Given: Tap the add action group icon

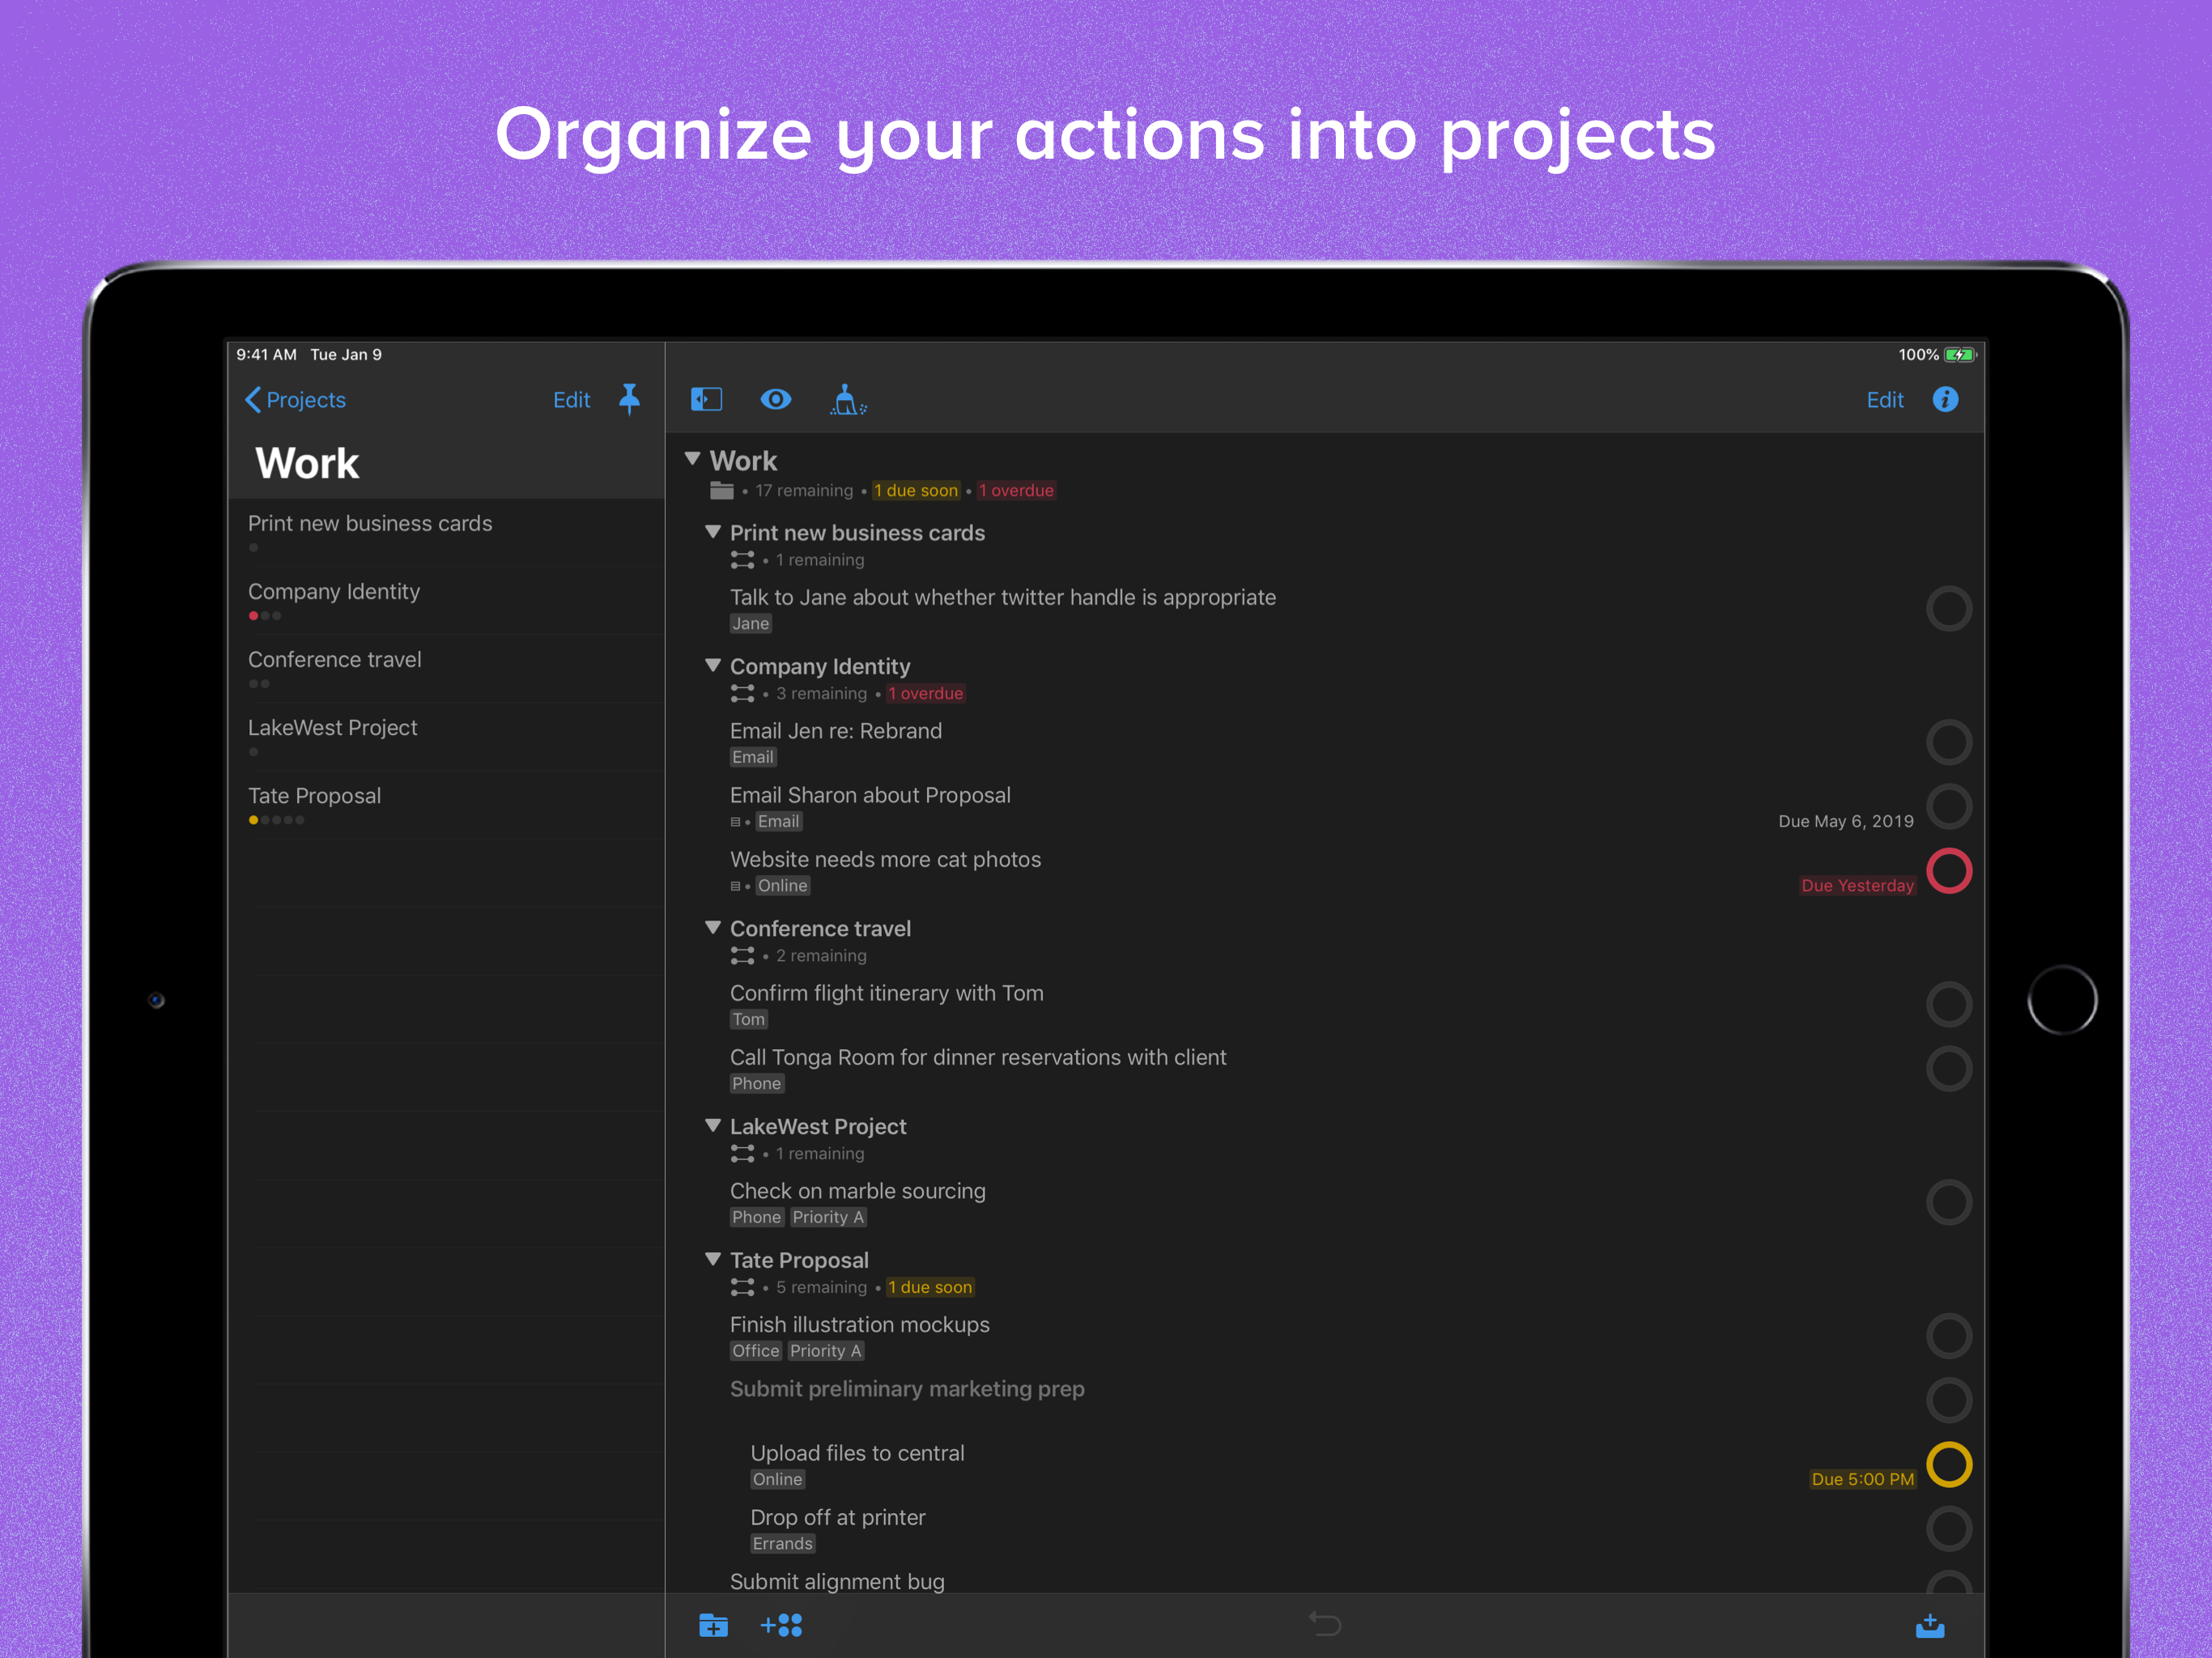Looking at the screenshot, I should (x=782, y=1625).
